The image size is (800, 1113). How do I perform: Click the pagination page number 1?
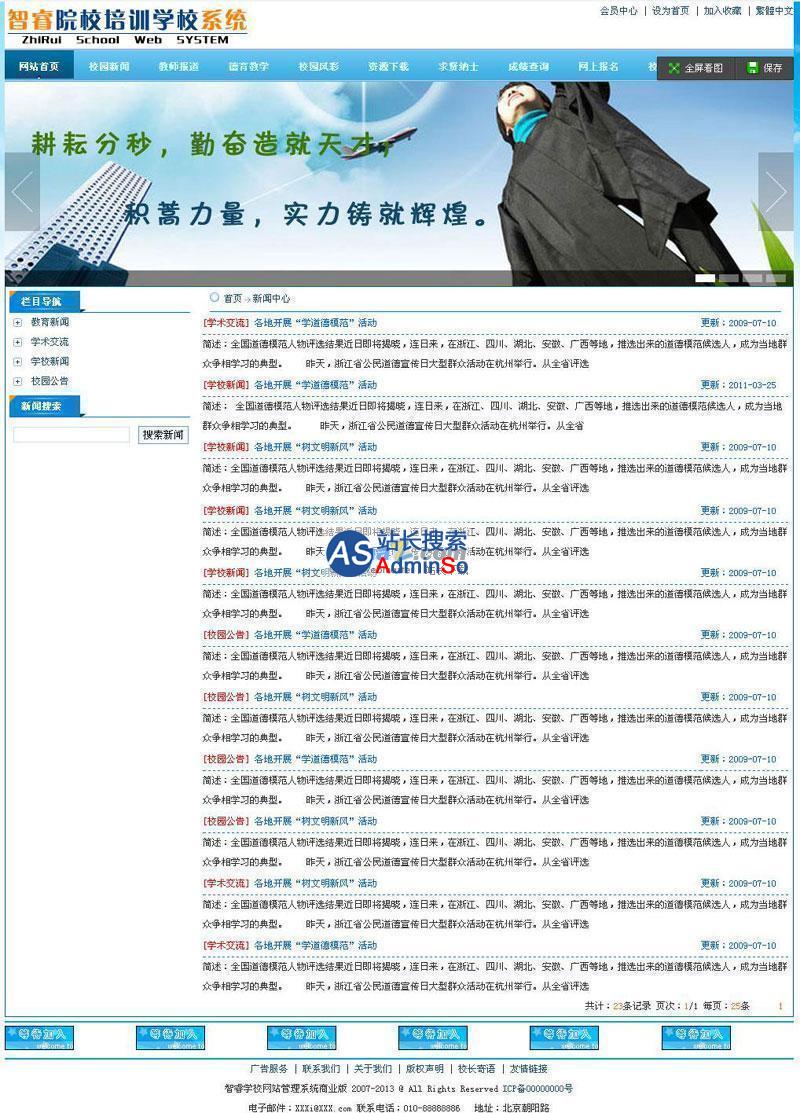pos(780,1006)
